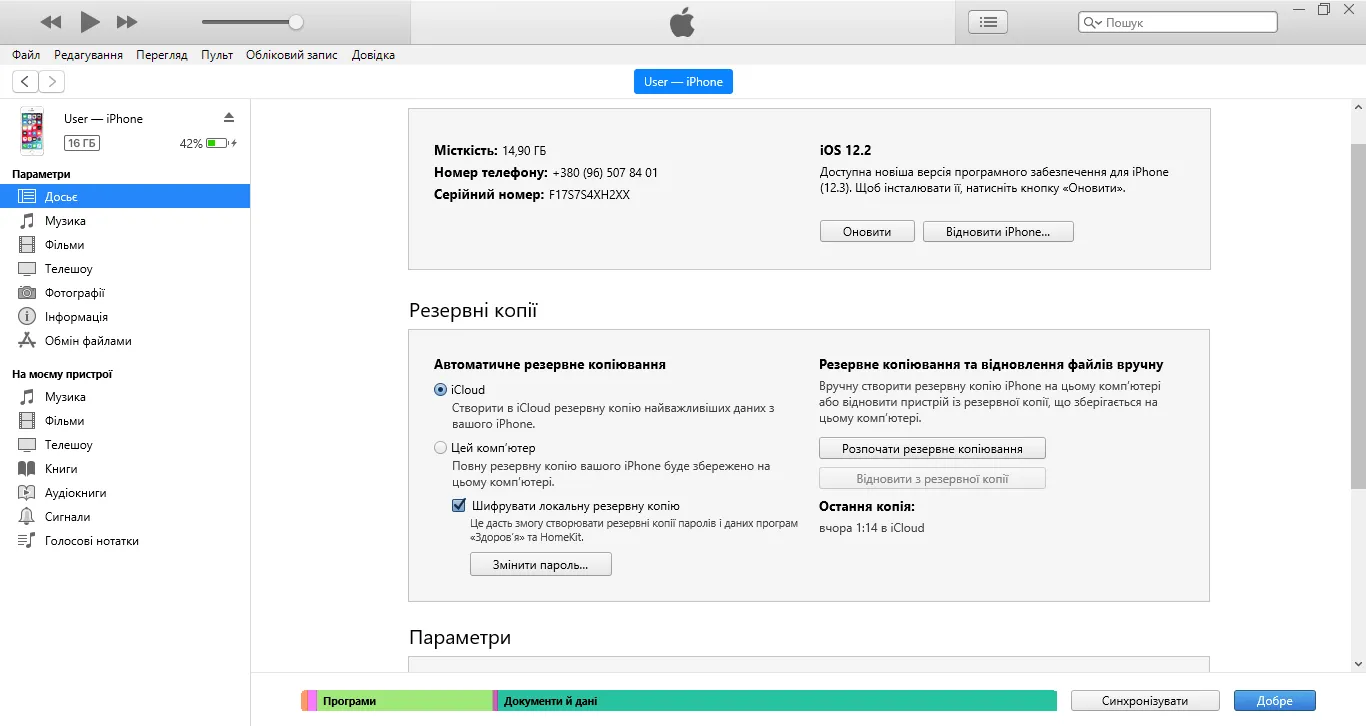This screenshot has width=1366, height=726.
Task: Open Фотографії camera icon in sidebar
Action: pos(27,293)
